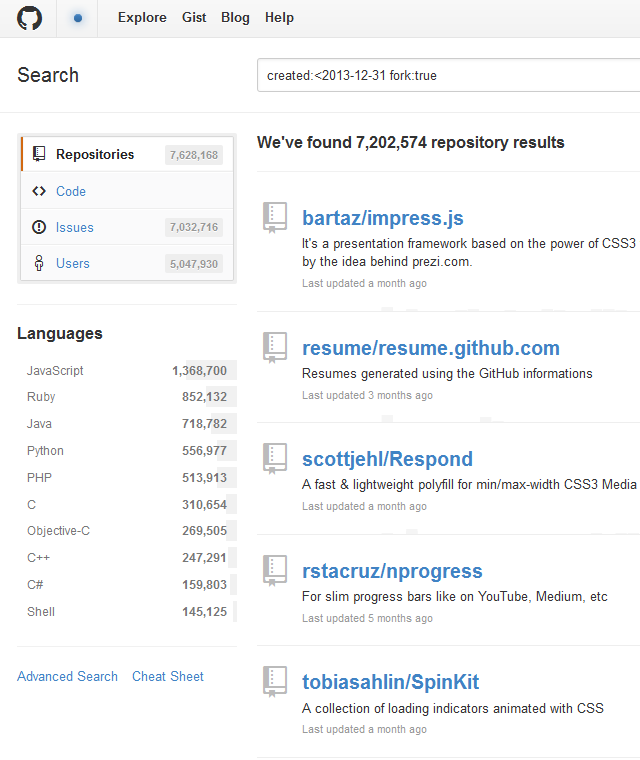This screenshot has width=640, height=760.
Task: Click the GitHub Octocat logo
Action: 29,18
